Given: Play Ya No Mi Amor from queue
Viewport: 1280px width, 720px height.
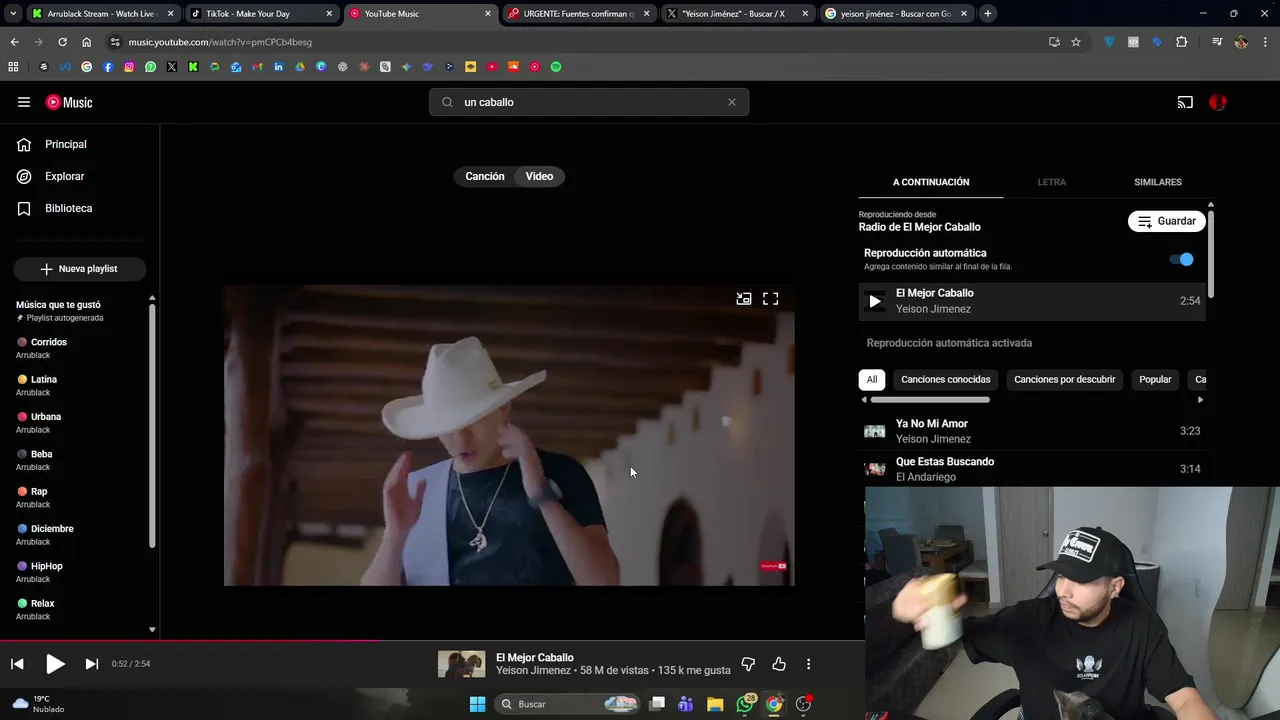Looking at the screenshot, I should (x=1032, y=431).
